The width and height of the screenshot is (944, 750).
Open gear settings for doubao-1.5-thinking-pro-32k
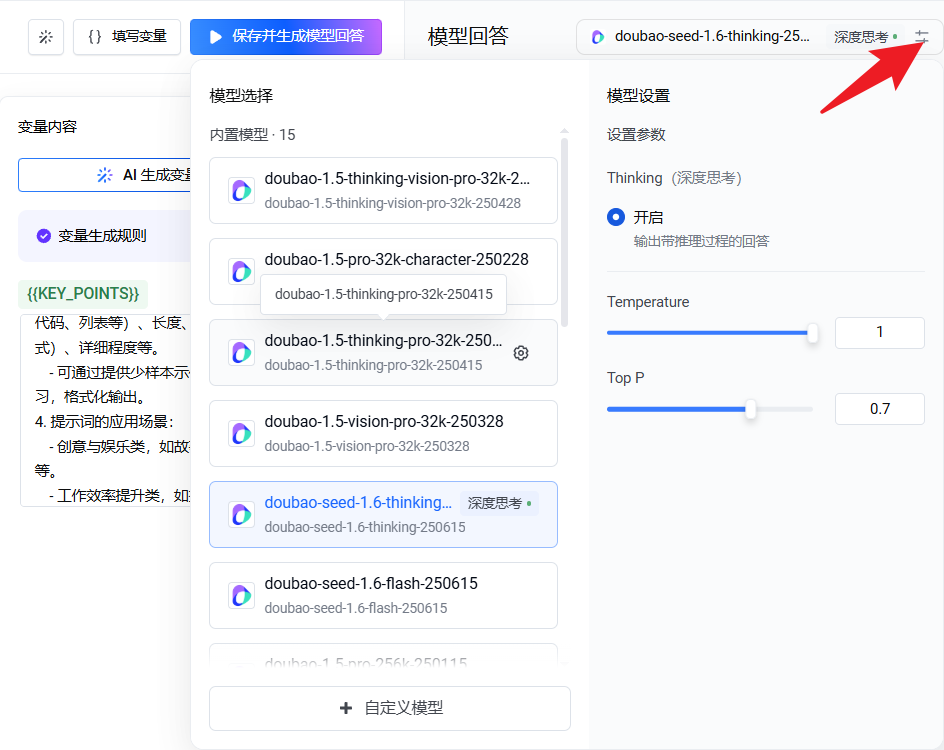coord(521,353)
